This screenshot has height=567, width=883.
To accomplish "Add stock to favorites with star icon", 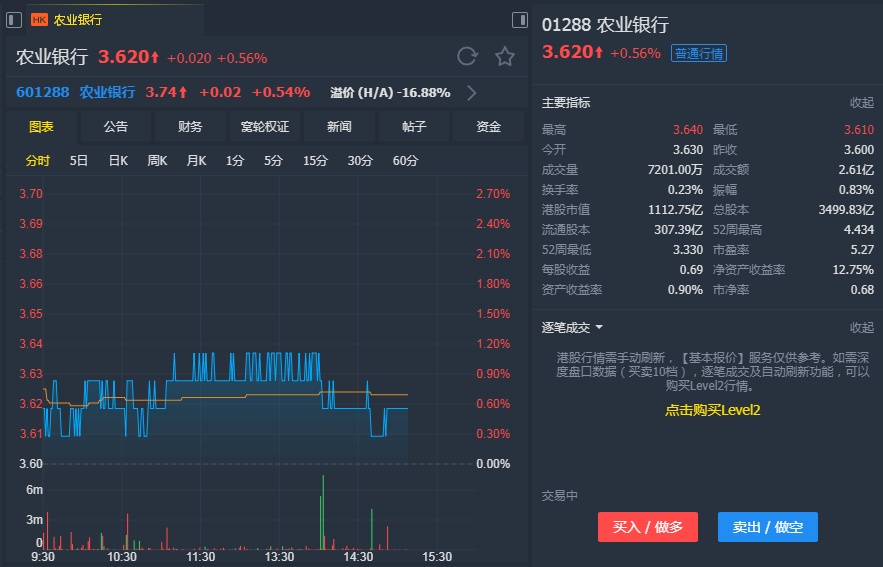I will point(505,56).
